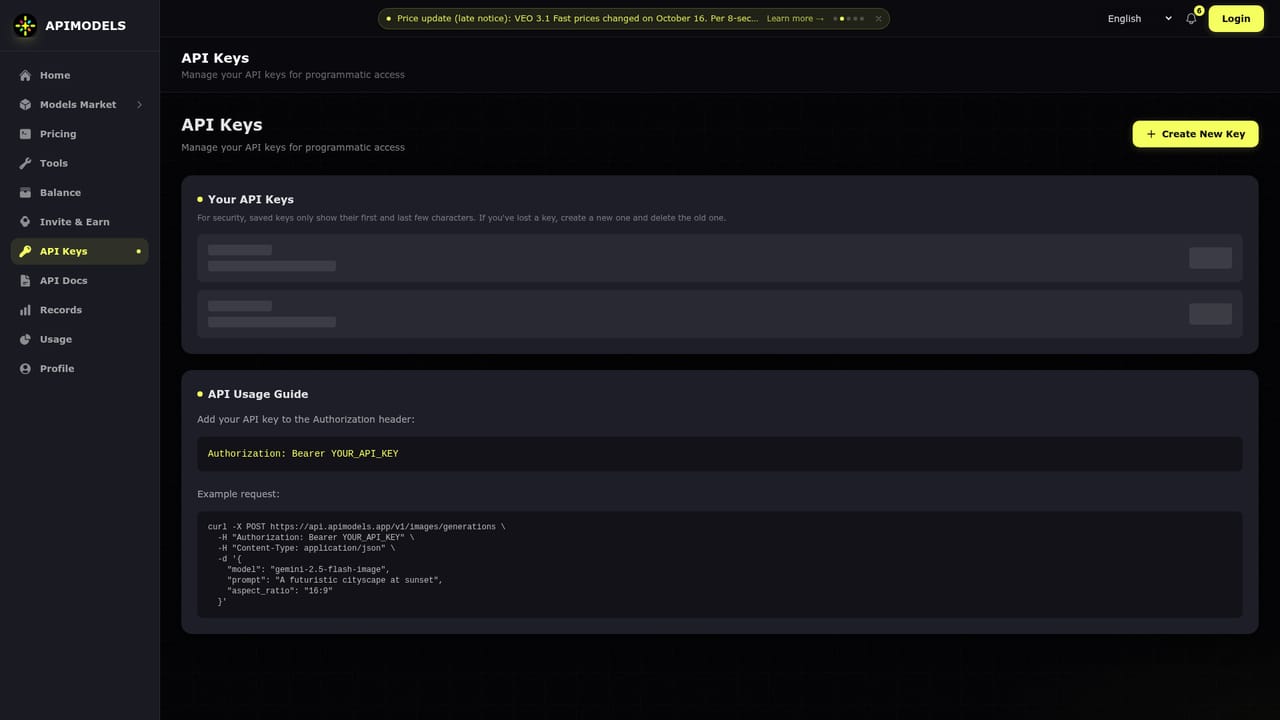Image resolution: width=1280 pixels, height=720 pixels.
Task: Click the "Content-Type: application/json" header line
Action: (x=306, y=548)
